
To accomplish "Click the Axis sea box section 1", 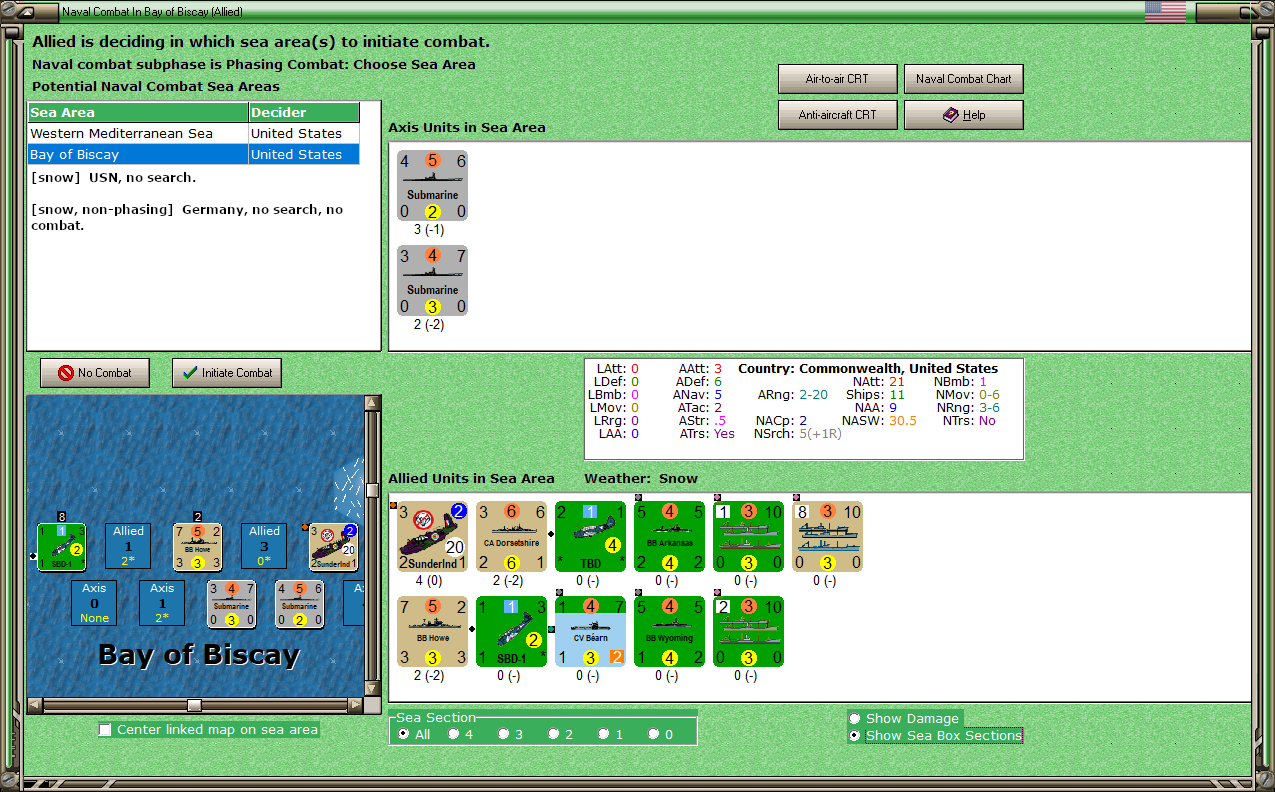I will click(x=162, y=603).
